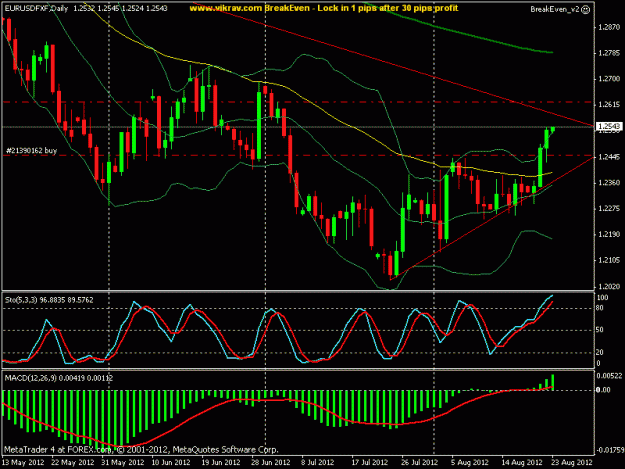Click the current price tag 1.2543
The width and height of the screenshot is (625, 469).
(x=609, y=127)
